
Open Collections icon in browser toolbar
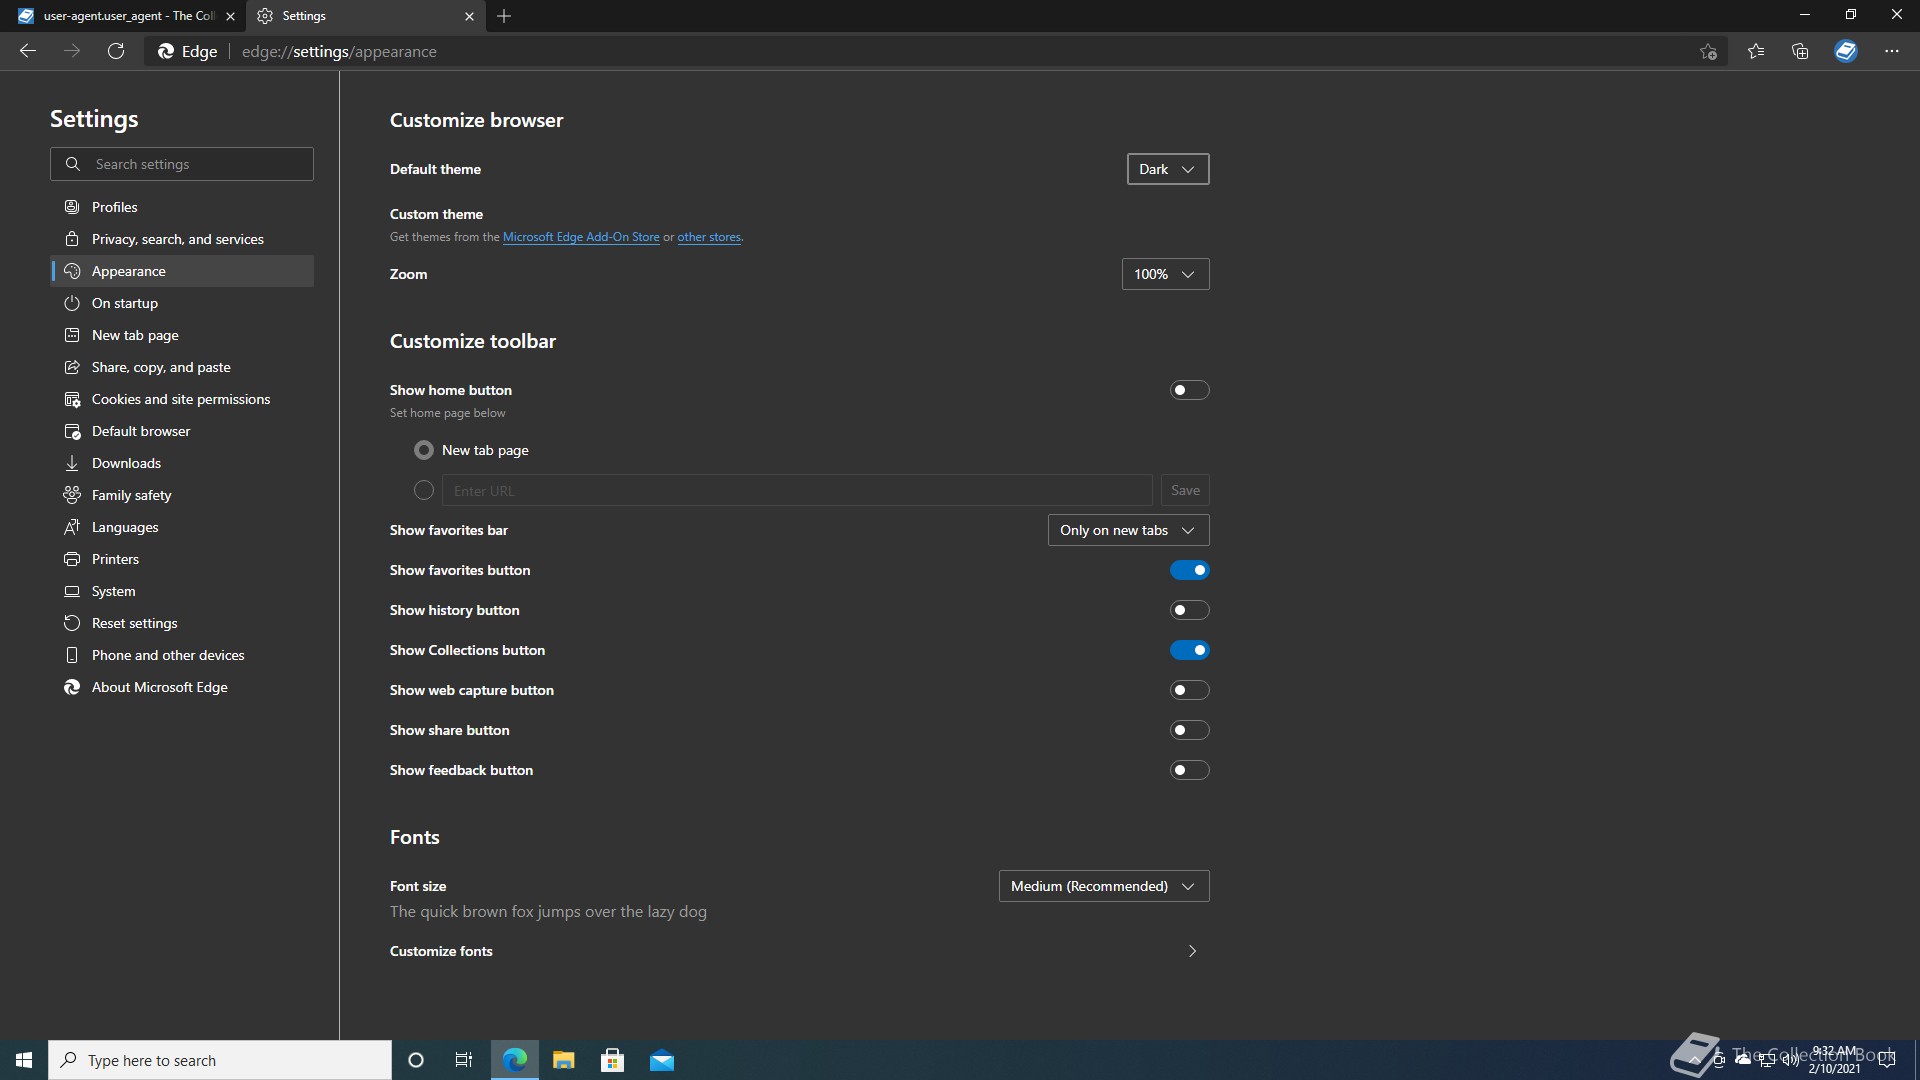pyautogui.click(x=1800, y=52)
